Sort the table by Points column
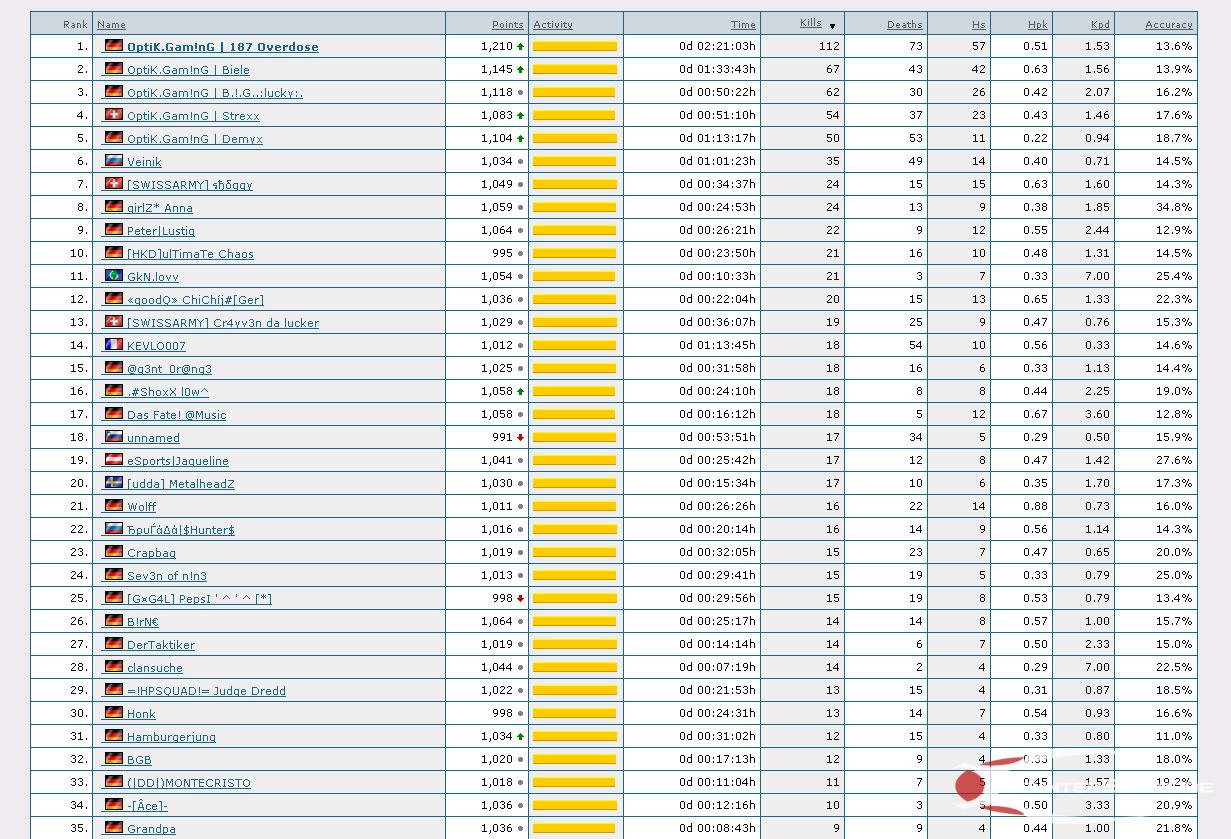1231x839 pixels. 507,24
